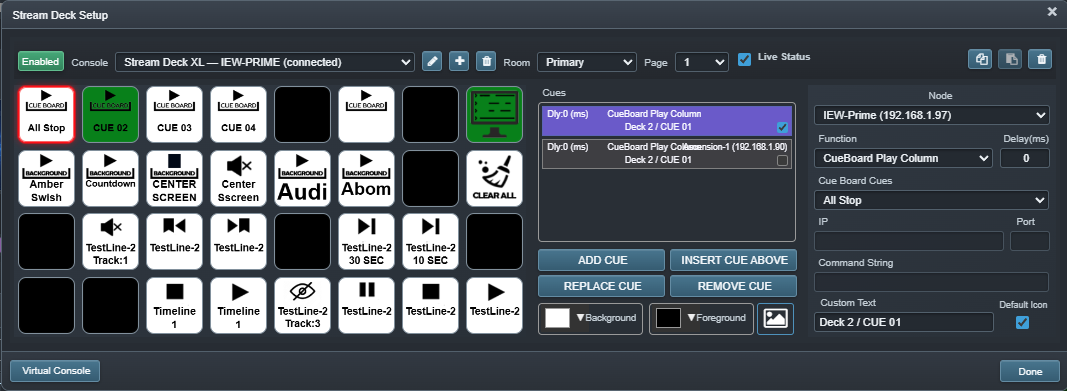Viewport: 1067px width, 391px height.
Task: Select the Countdown background key
Action: coord(110,178)
